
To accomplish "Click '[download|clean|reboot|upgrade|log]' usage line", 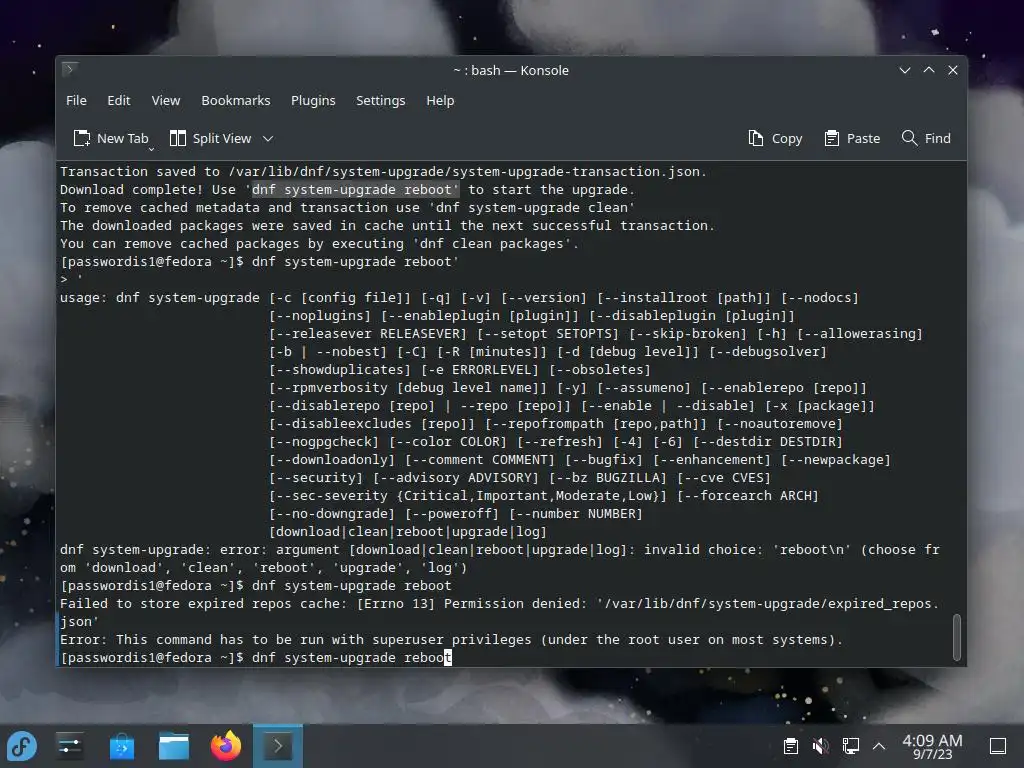I will click(x=408, y=532).
